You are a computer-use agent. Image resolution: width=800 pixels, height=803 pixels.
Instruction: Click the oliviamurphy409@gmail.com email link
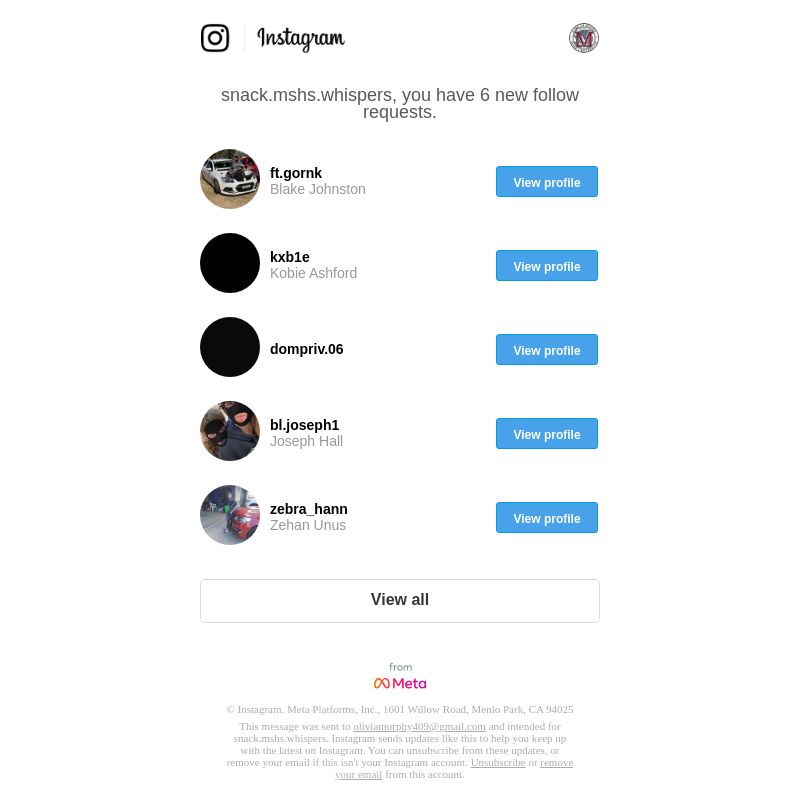tap(419, 726)
